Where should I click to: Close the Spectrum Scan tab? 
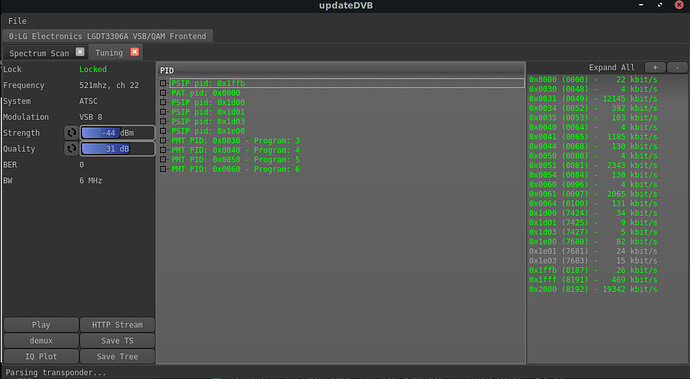click(80, 52)
